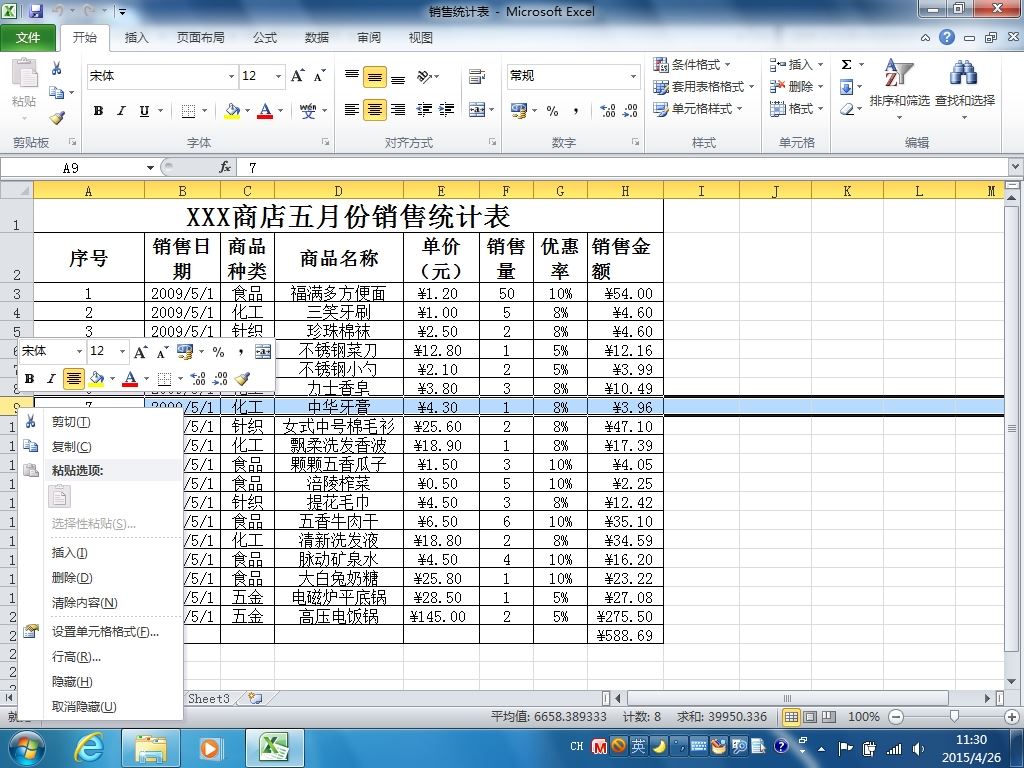Screen dimensions: 1024x768
Task: Apply percent style in ribbon number group
Action: coord(552,111)
